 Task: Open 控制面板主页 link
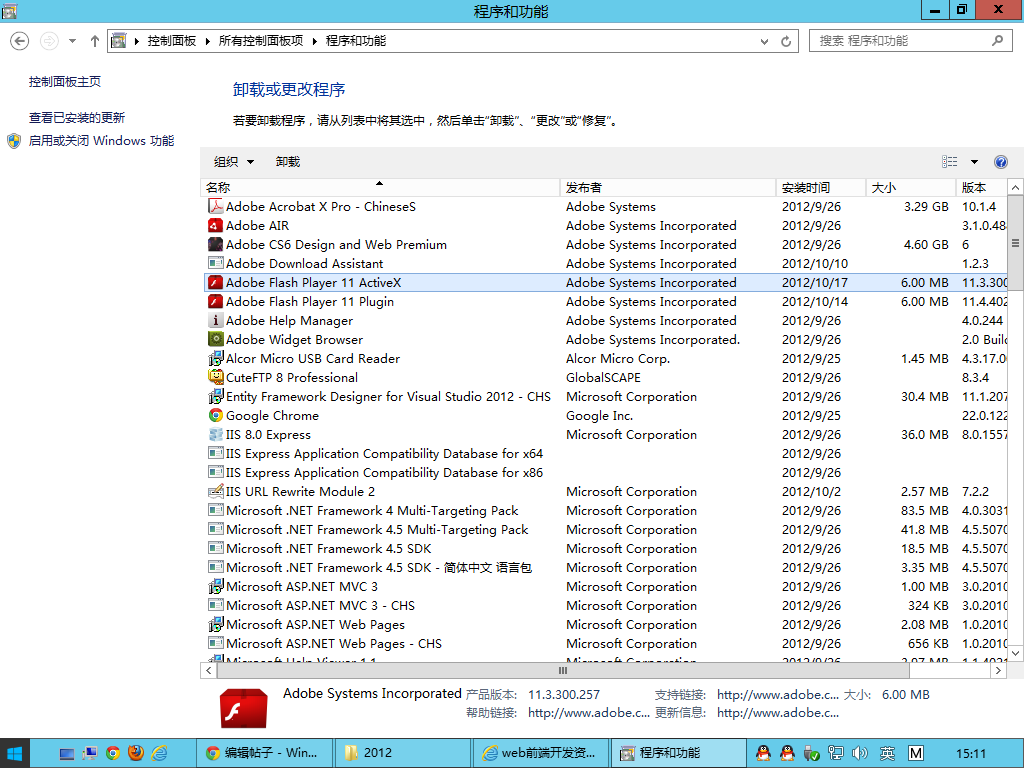(x=65, y=82)
